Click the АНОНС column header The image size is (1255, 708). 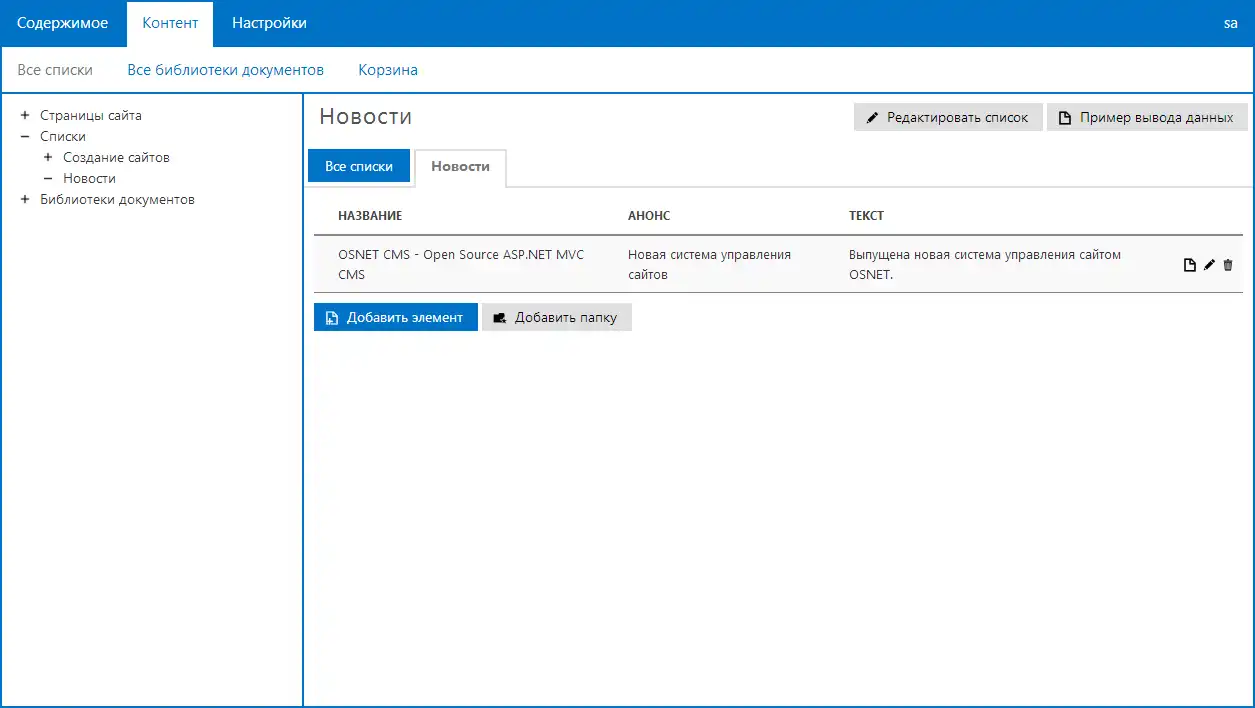coord(649,216)
